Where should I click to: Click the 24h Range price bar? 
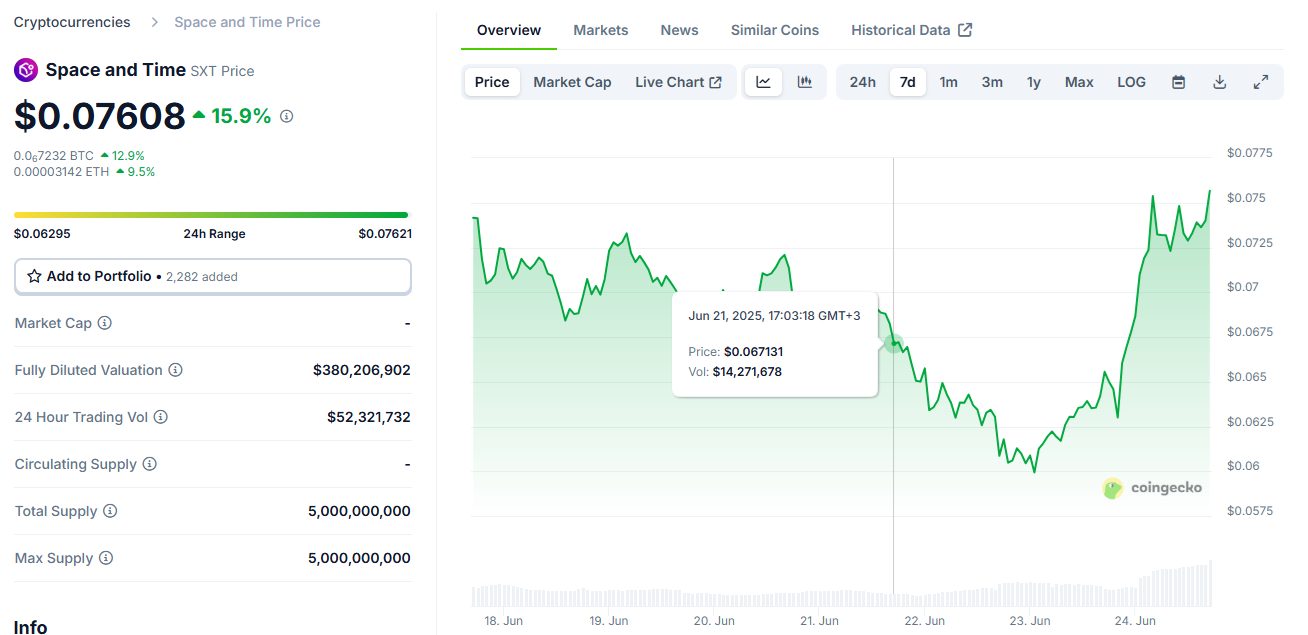coord(211,214)
